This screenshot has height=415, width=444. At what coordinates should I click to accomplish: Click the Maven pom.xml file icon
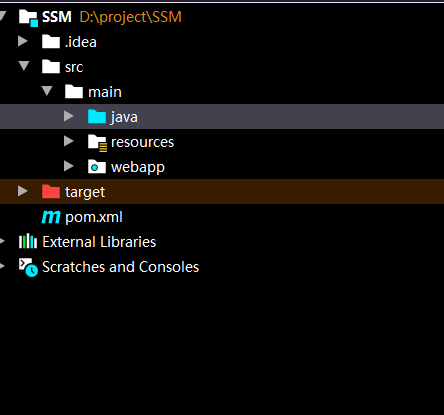pos(51,217)
